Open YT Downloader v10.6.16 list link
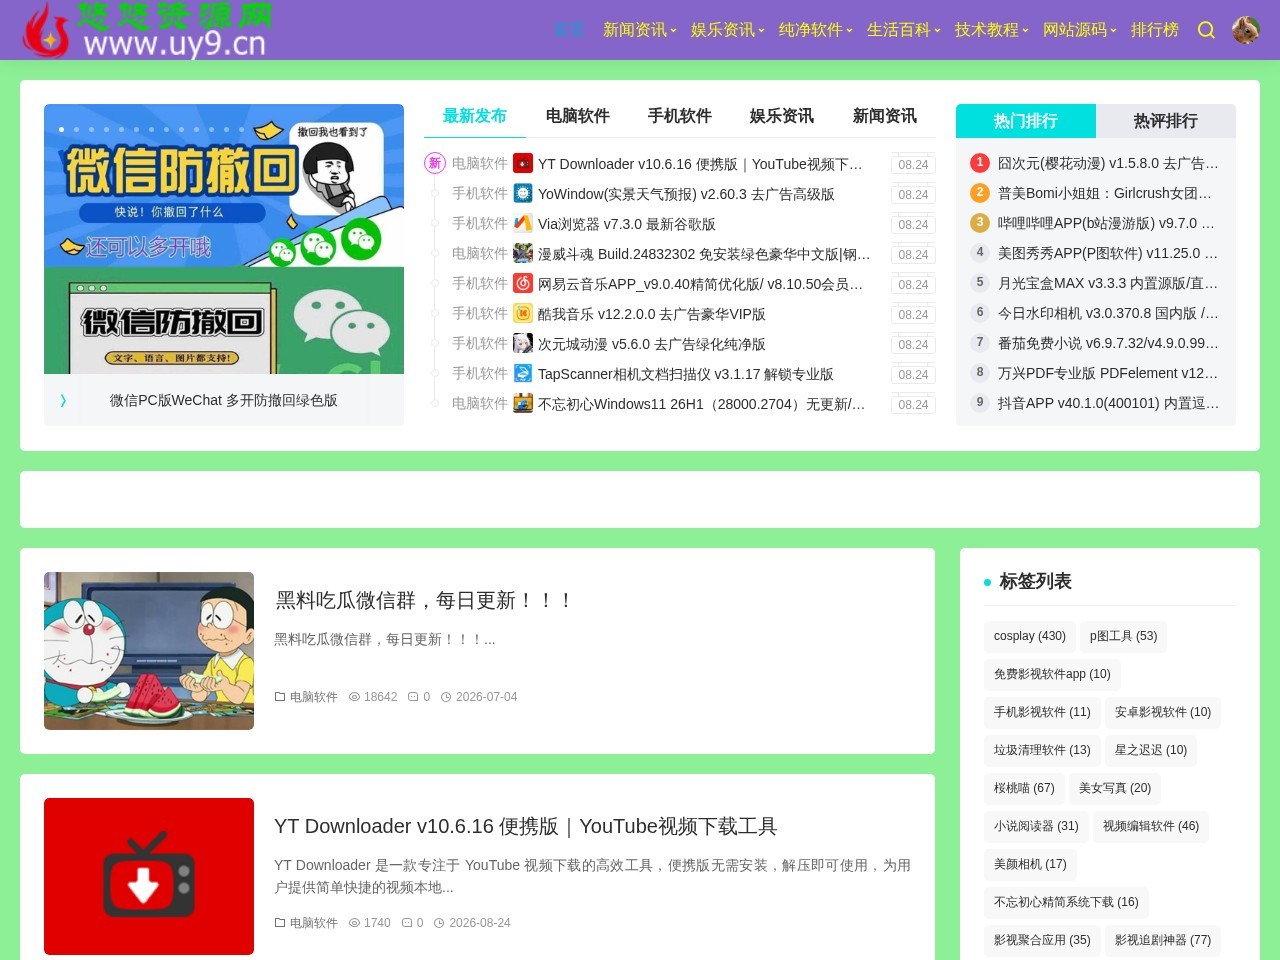 coord(701,164)
